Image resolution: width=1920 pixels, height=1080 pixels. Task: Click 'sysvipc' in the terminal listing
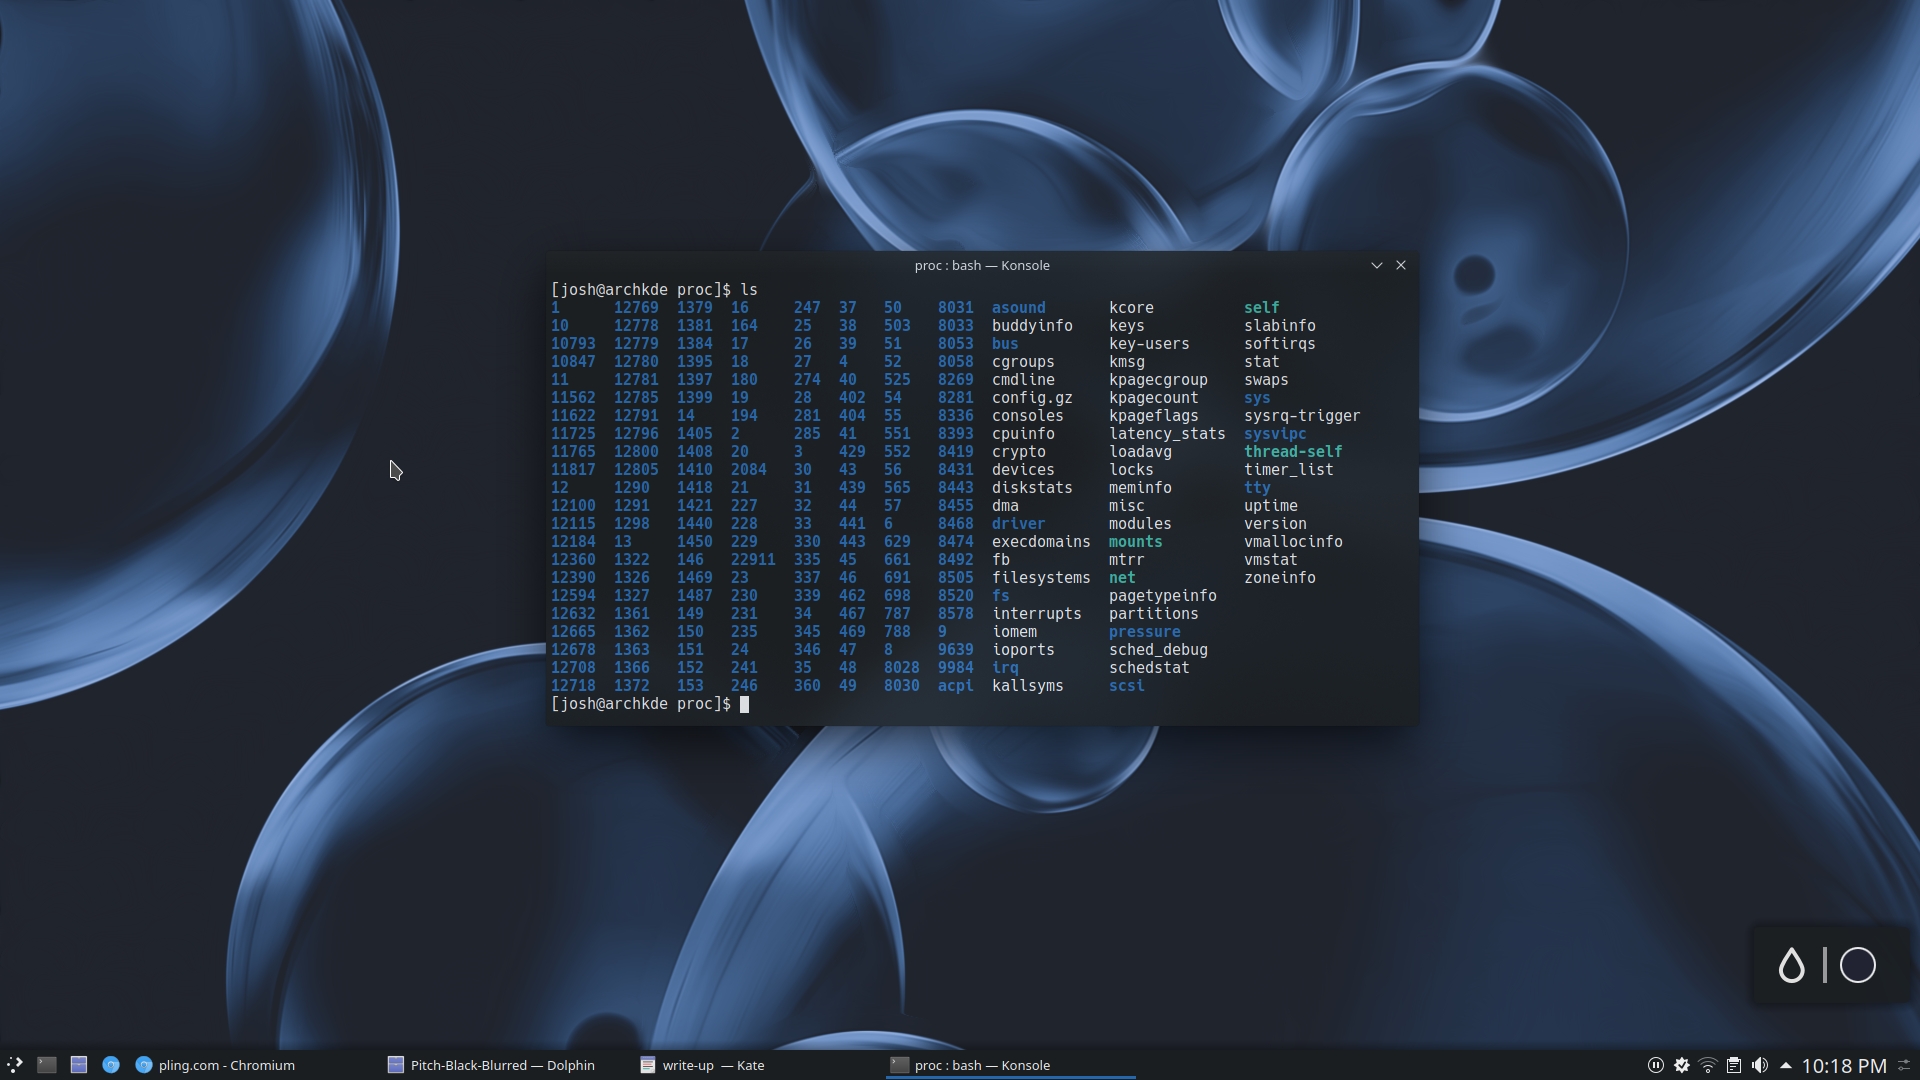(1275, 434)
